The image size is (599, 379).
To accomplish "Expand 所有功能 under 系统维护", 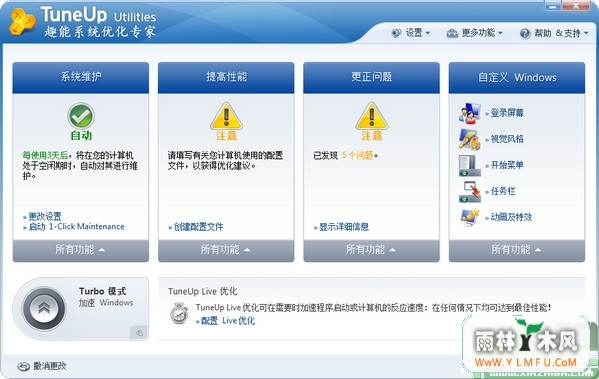I will point(81,250).
